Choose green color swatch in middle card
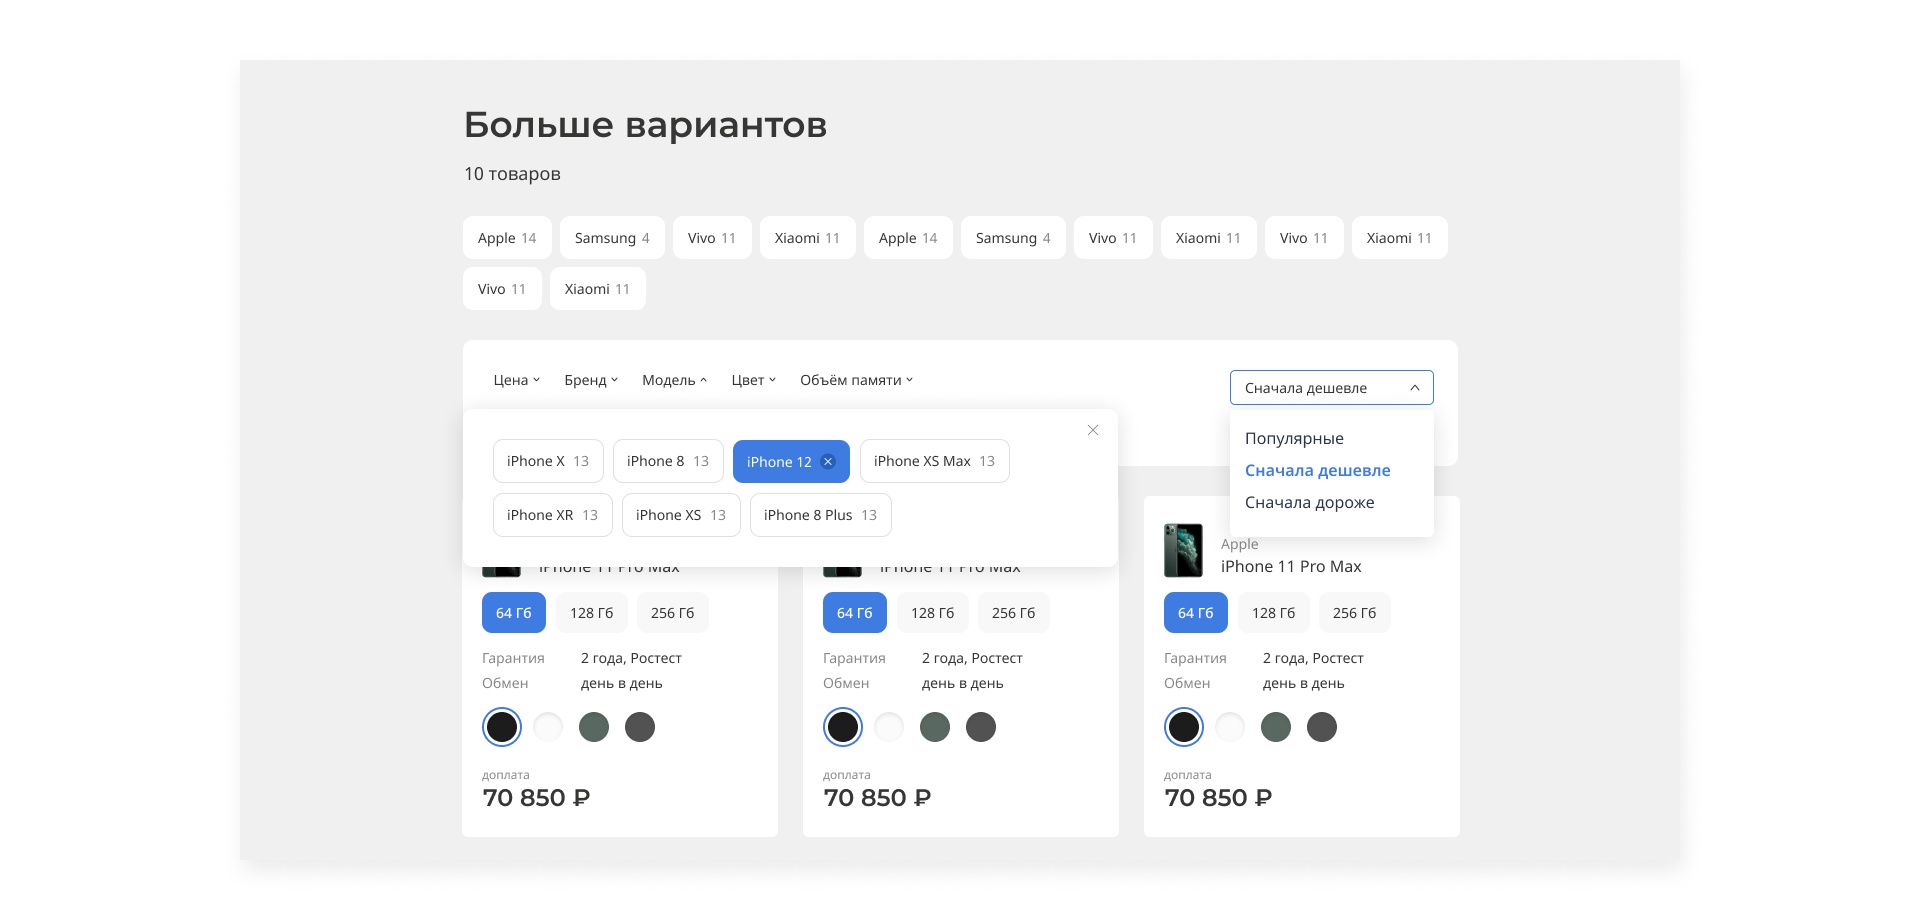The width and height of the screenshot is (1920, 900). (x=935, y=727)
